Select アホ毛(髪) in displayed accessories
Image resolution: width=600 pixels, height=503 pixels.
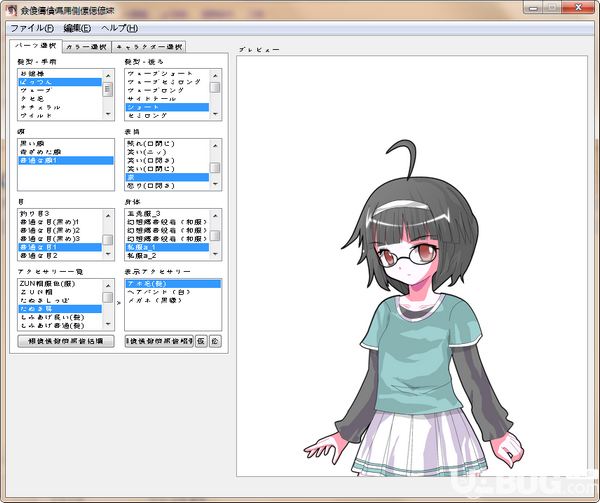coord(173,283)
